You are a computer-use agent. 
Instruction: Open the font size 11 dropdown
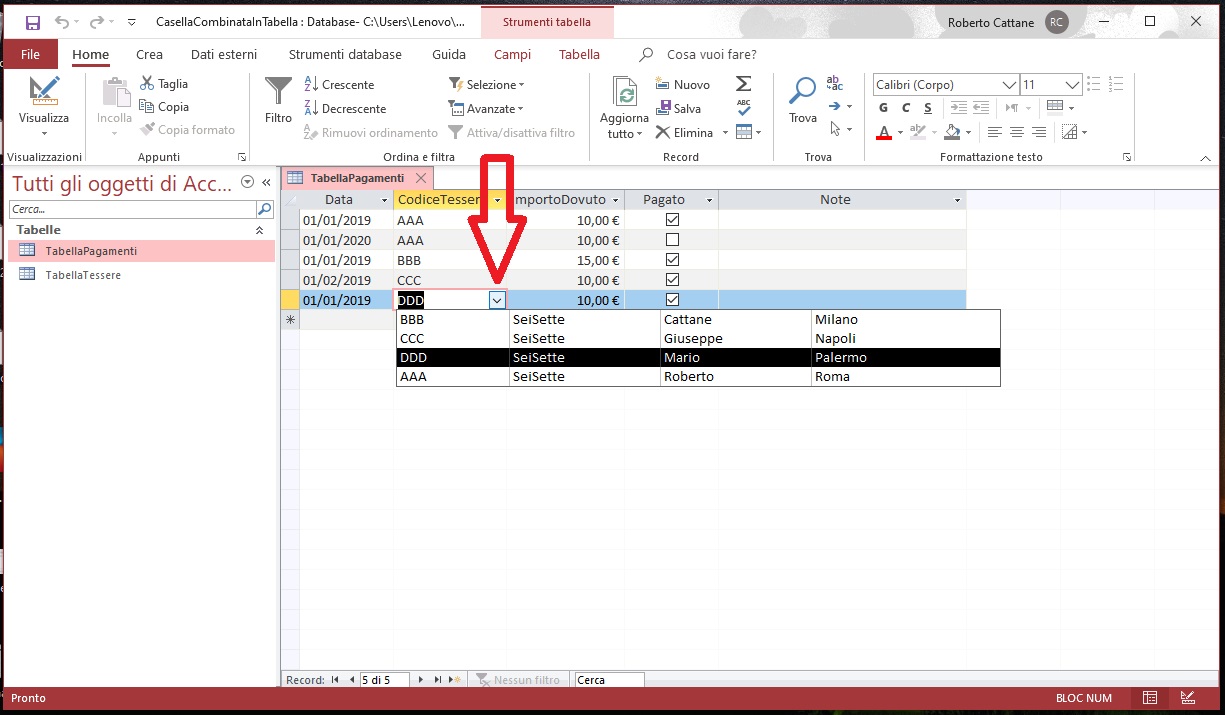pos(1073,85)
